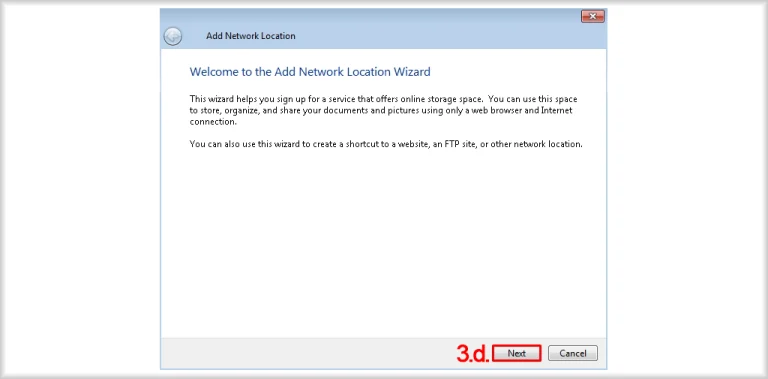This screenshot has width=768, height=379.
Task: Click the word Wizard in the blue heading
Action: coord(411,72)
